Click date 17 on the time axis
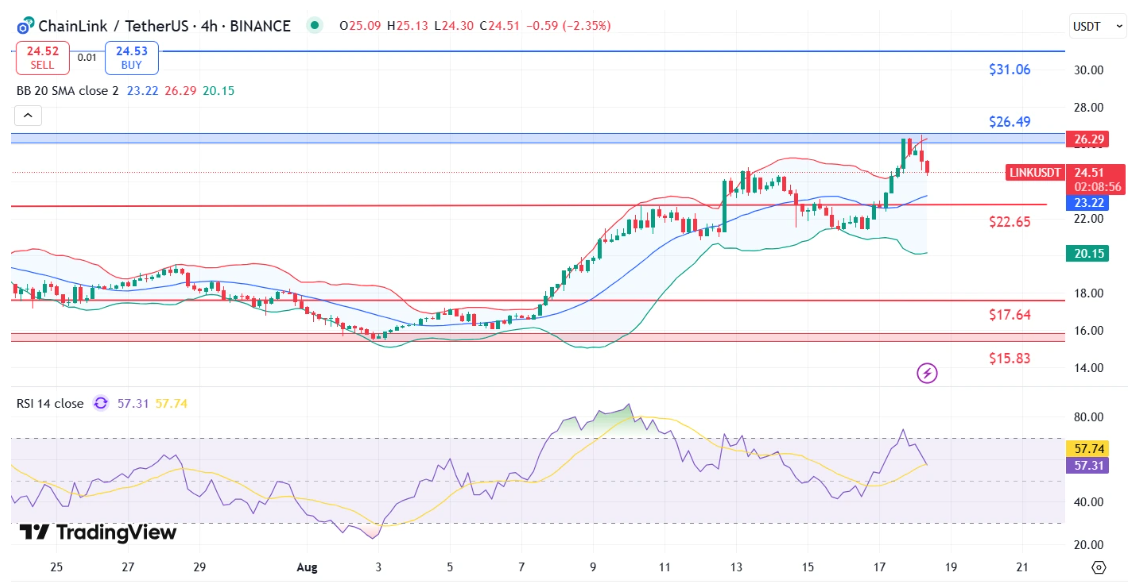 (879, 567)
